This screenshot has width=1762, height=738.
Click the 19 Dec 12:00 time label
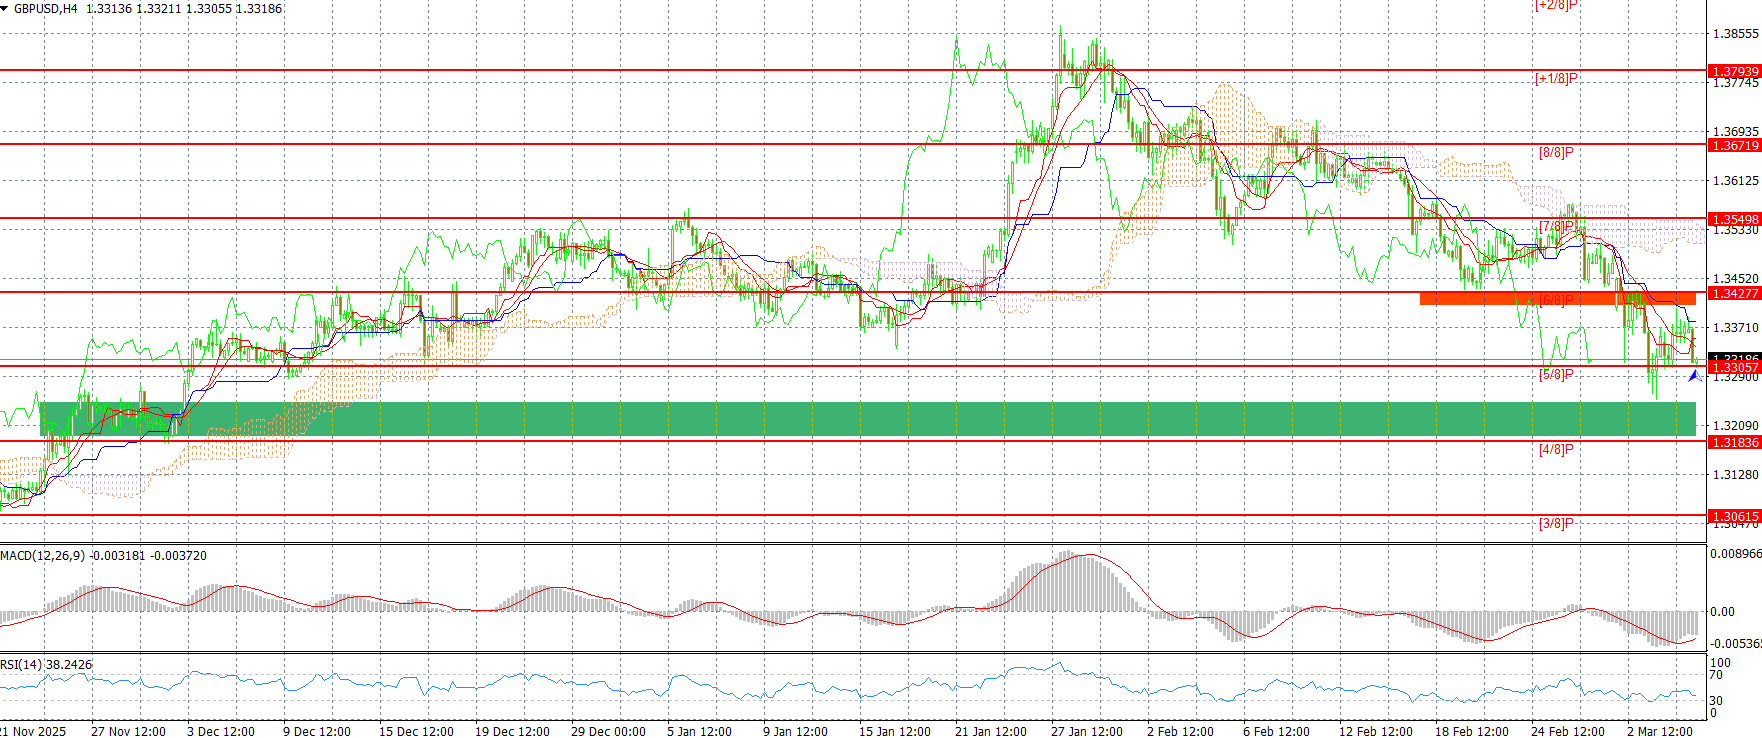512,731
